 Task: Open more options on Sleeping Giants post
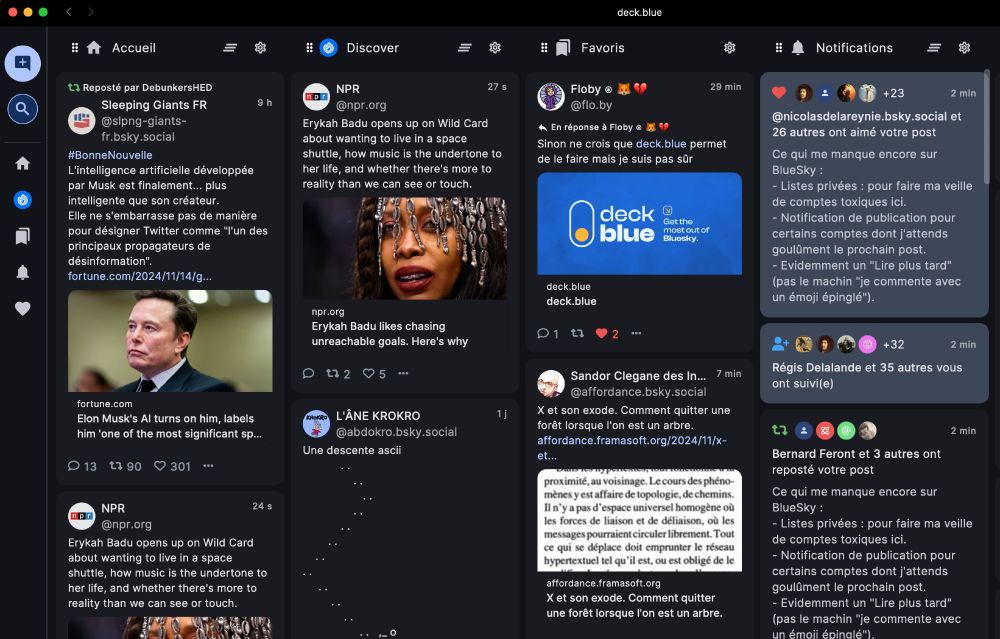pyautogui.click(x=209, y=466)
